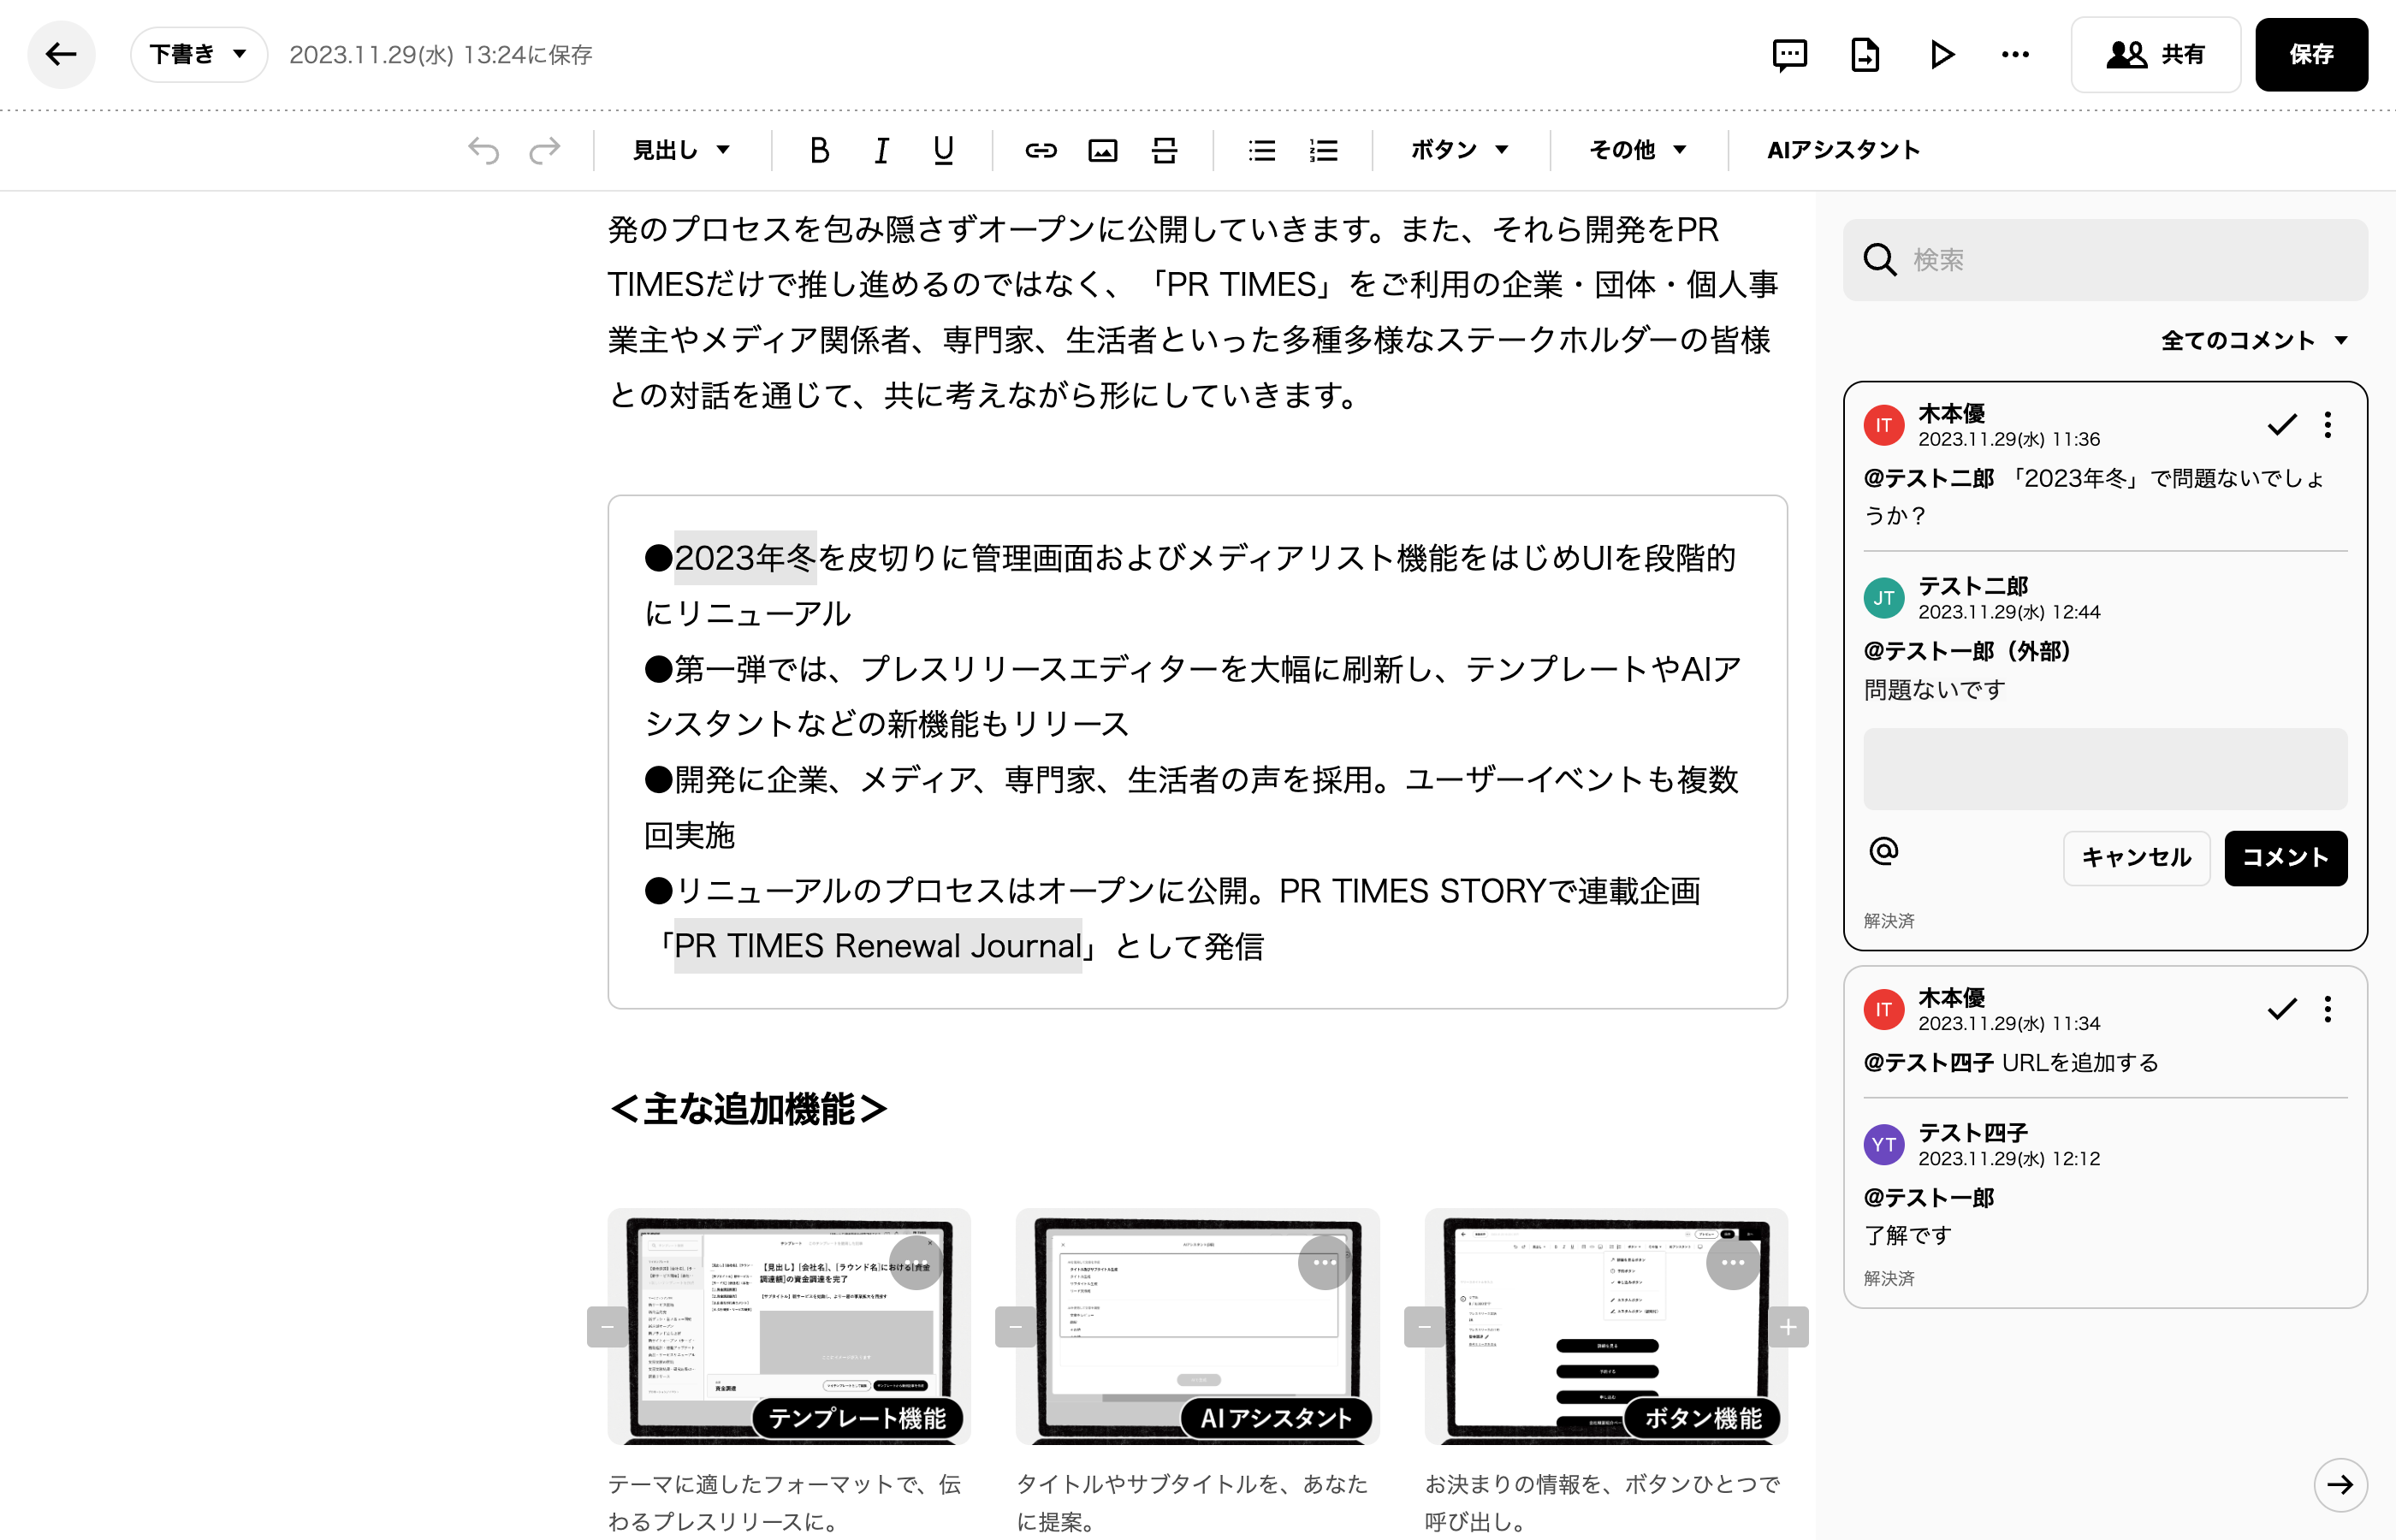Screen dimensions: 2396x1540
Task: Toggle underline formatting
Action: (941, 150)
